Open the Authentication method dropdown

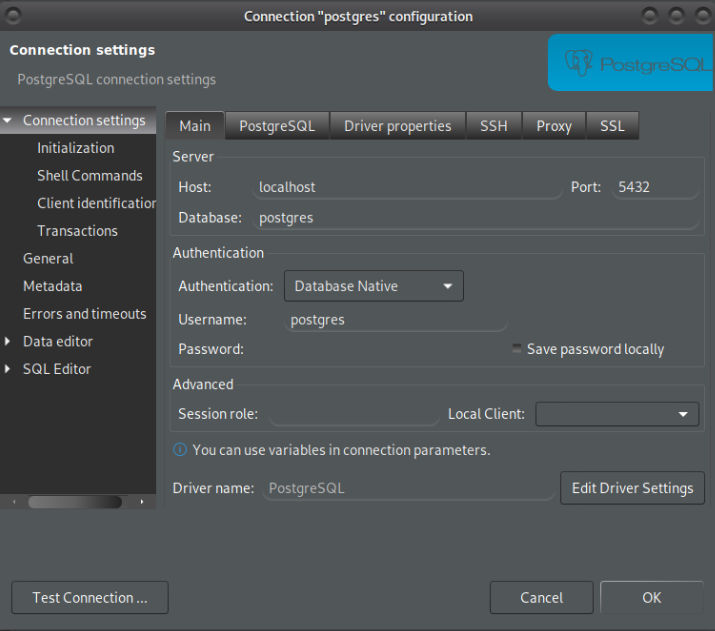tap(374, 286)
